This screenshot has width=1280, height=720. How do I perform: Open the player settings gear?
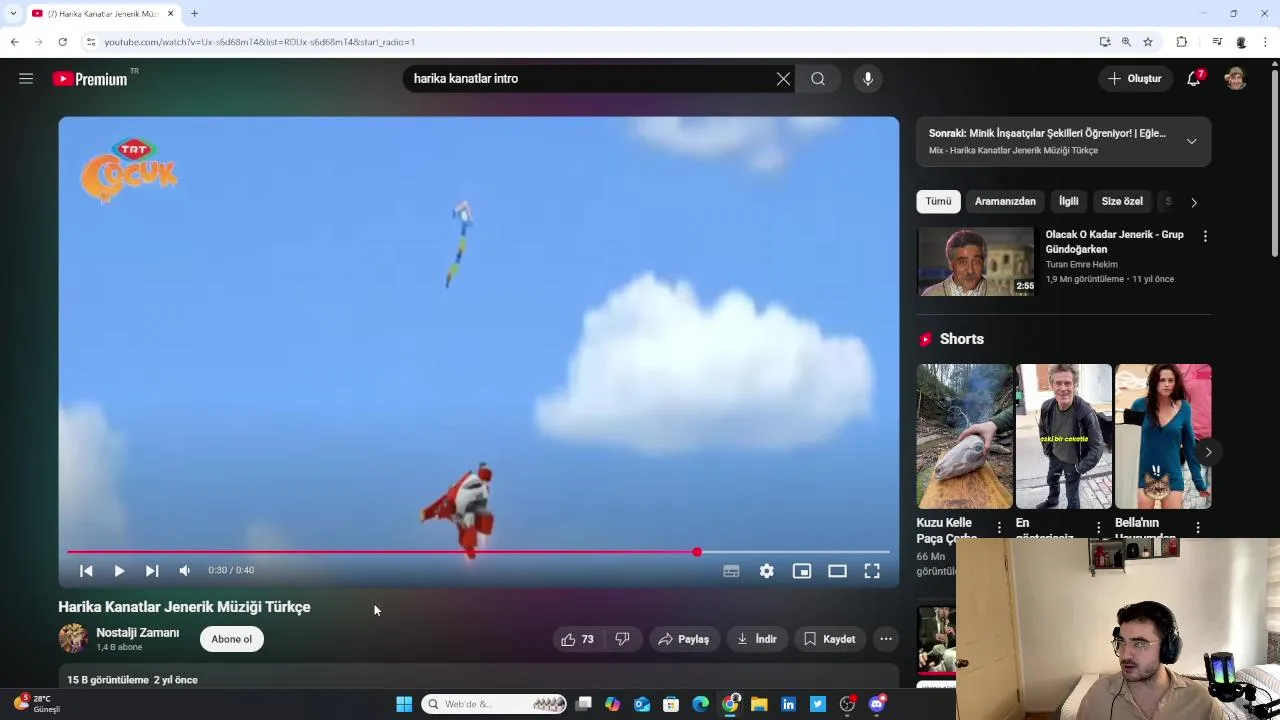tap(766, 571)
